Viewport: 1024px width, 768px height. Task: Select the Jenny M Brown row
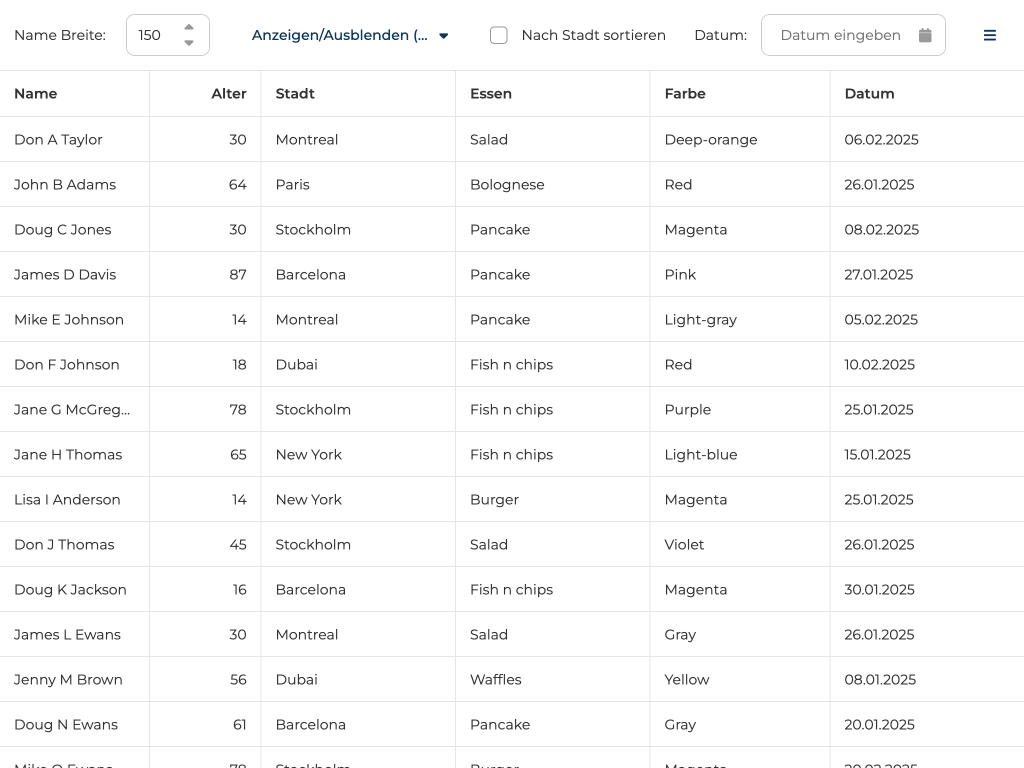tap(68, 679)
